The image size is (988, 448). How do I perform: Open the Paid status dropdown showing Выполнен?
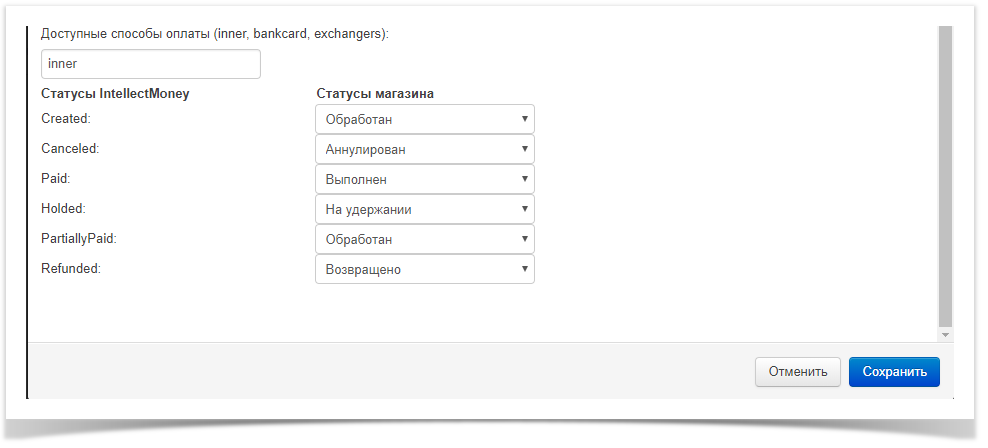click(424, 179)
